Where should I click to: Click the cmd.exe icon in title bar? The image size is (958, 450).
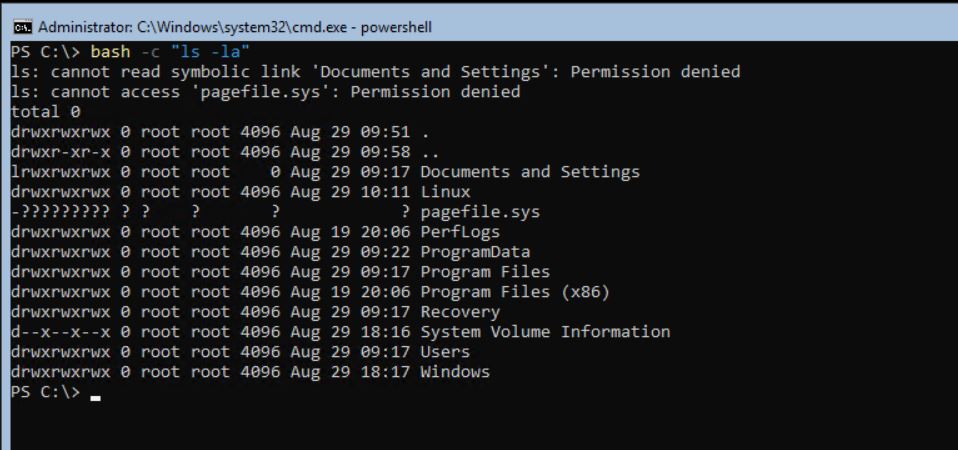click(23, 27)
